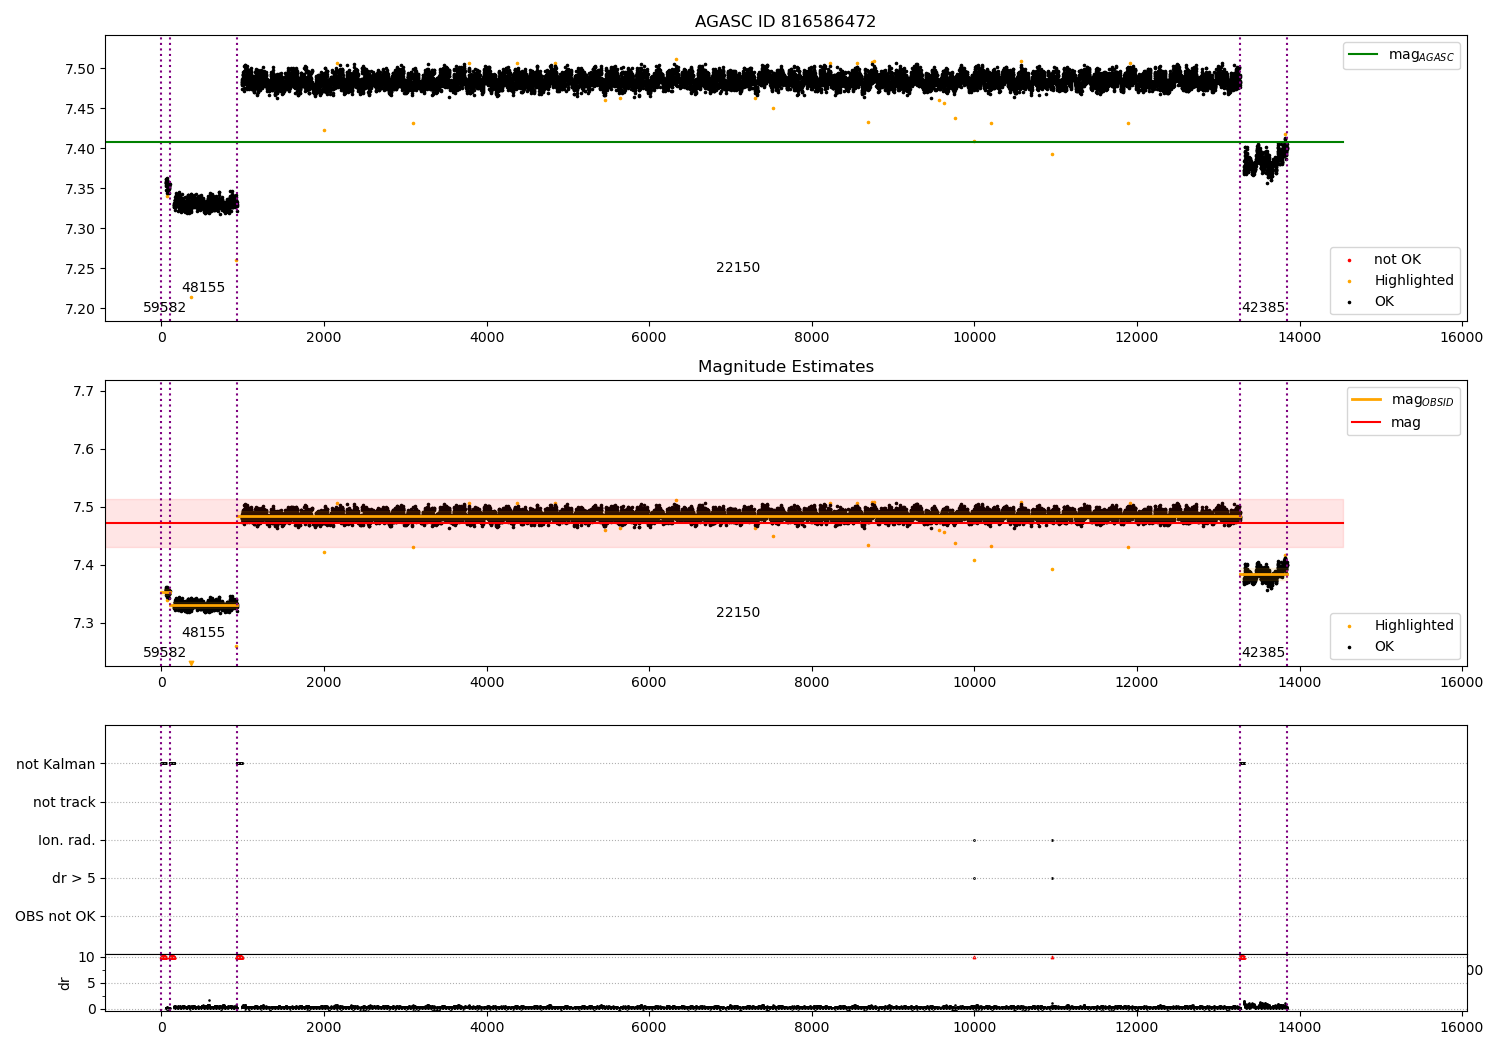Click the 7.7 y-axis tick in Magnitude Estimates

85,391
